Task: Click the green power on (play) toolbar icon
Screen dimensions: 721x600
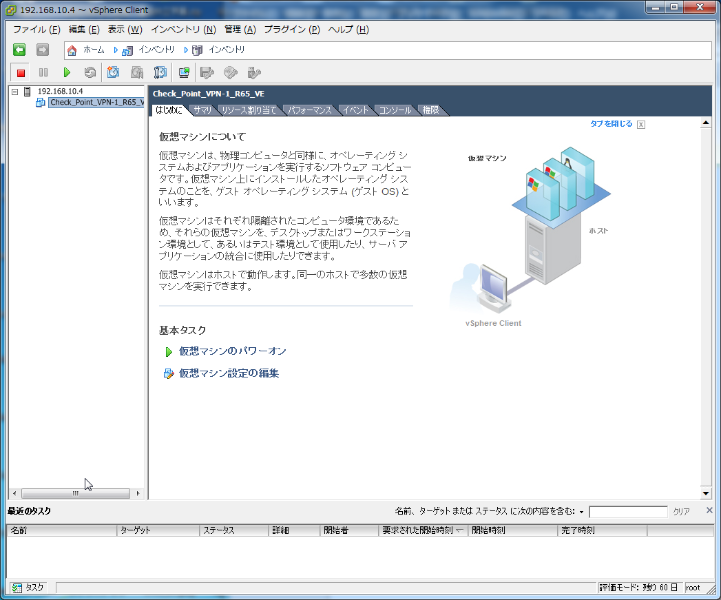Action: [67, 73]
